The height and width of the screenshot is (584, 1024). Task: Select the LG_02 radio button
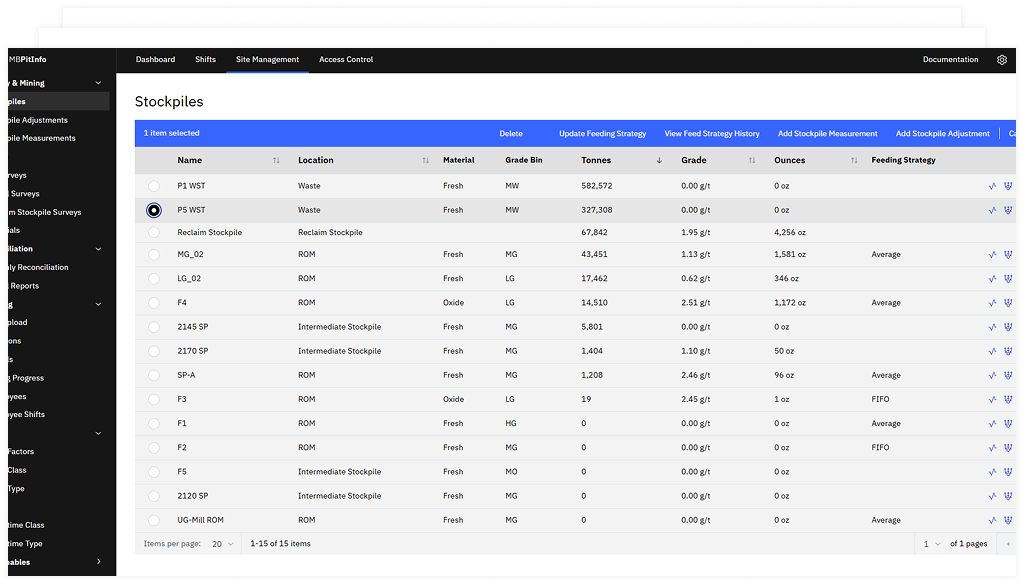(153, 279)
